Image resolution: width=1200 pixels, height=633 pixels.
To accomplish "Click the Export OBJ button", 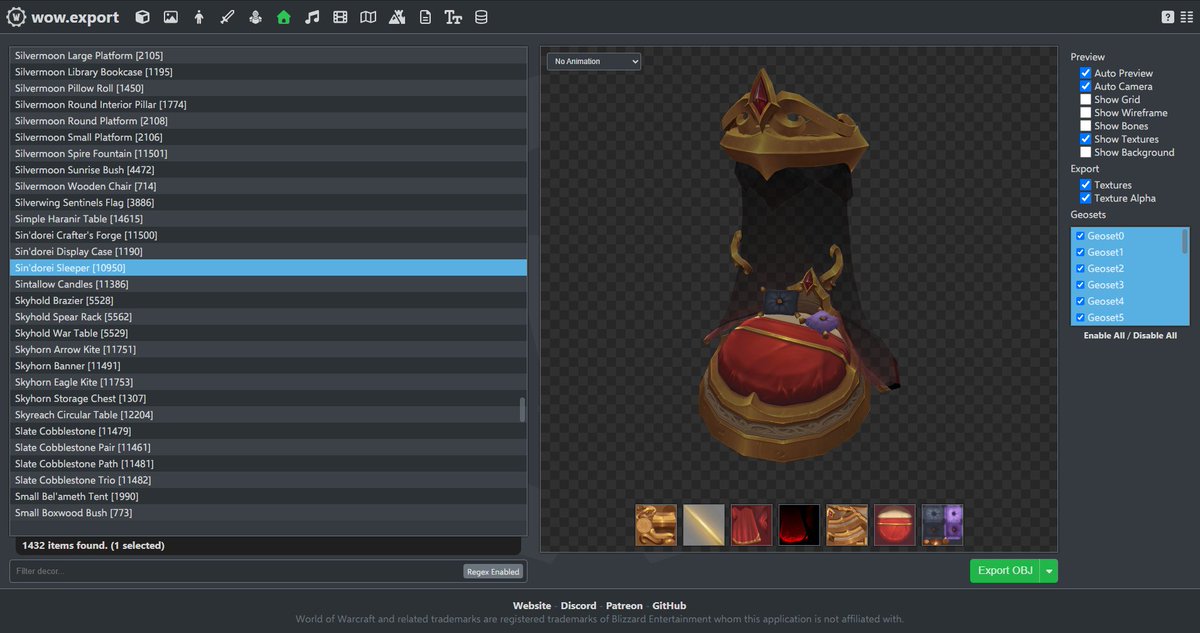I will [x=1005, y=571].
